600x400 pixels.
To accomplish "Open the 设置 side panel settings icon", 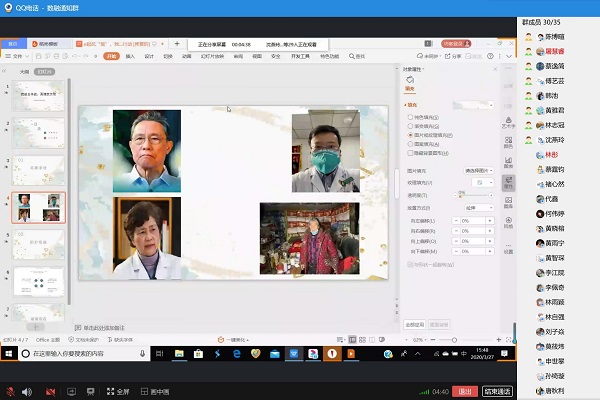I will (509, 248).
